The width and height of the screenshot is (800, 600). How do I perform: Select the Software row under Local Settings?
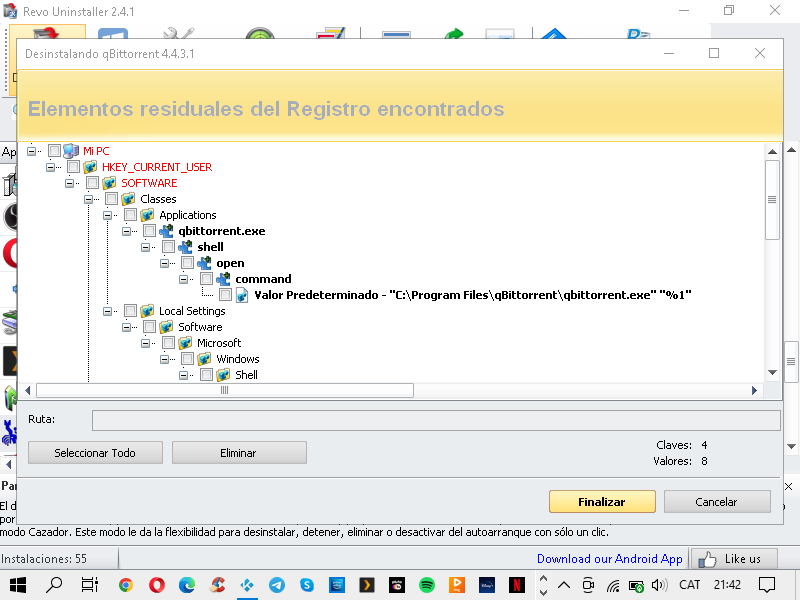click(x=200, y=327)
